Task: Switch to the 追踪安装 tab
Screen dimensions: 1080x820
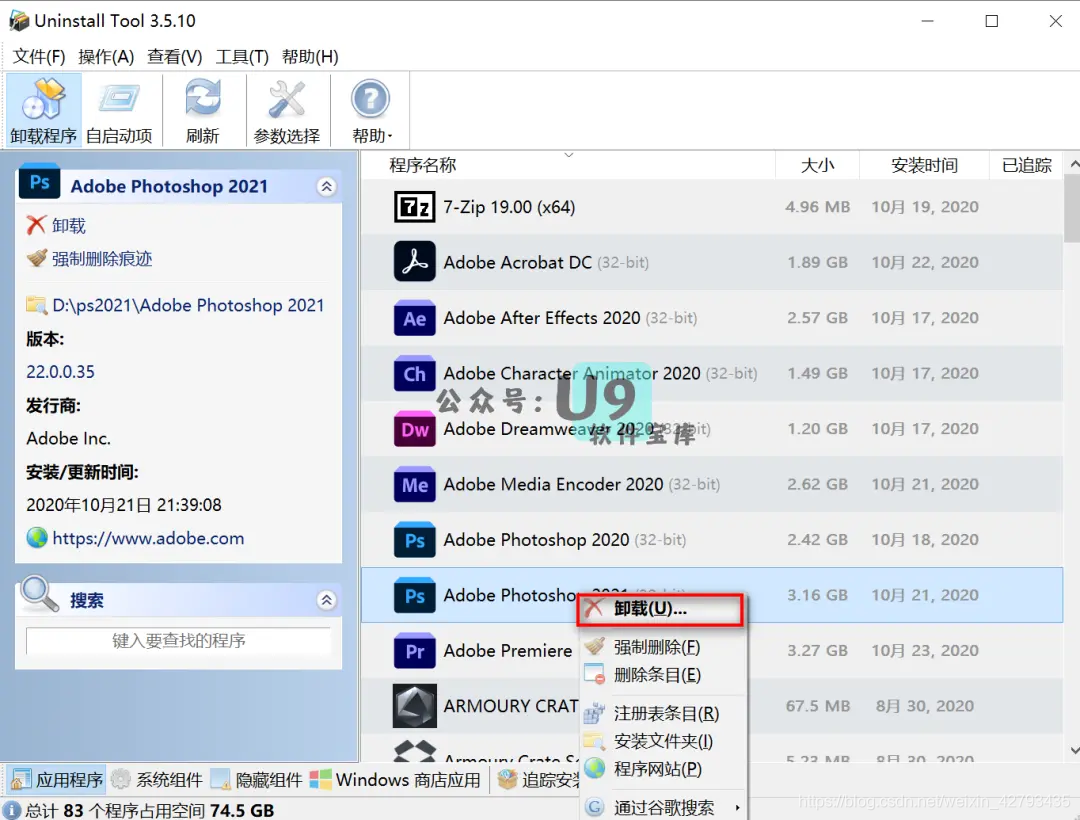Action: (x=538, y=779)
